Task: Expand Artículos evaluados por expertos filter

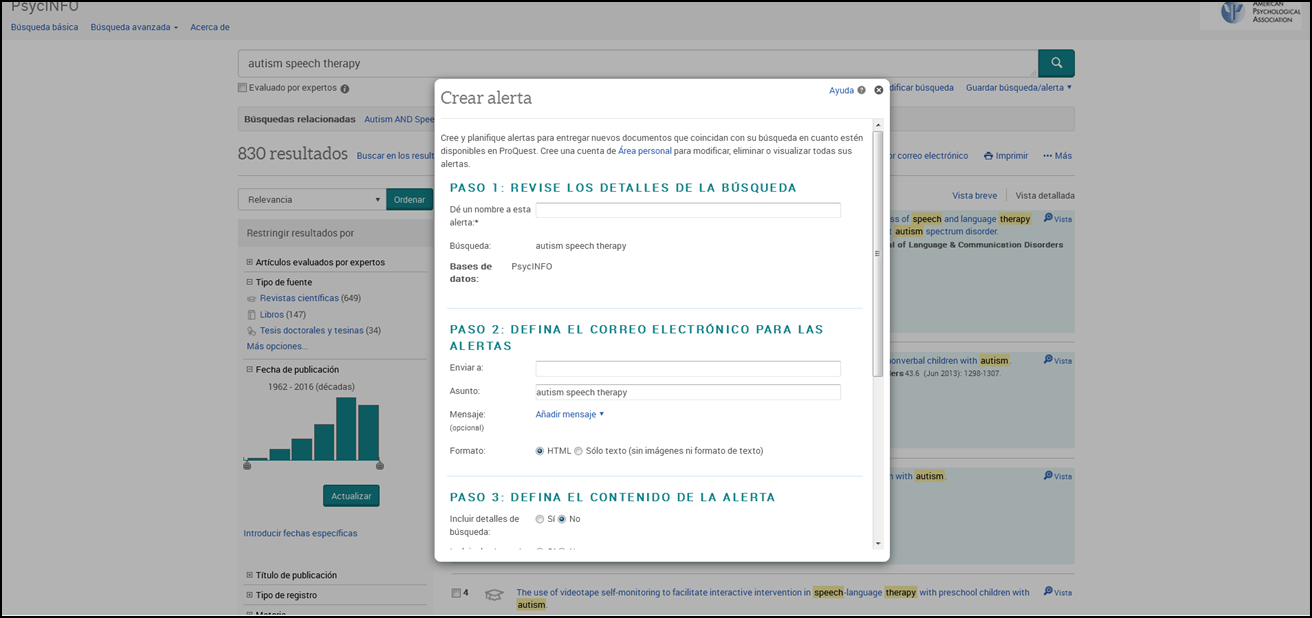Action: click(x=249, y=263)
